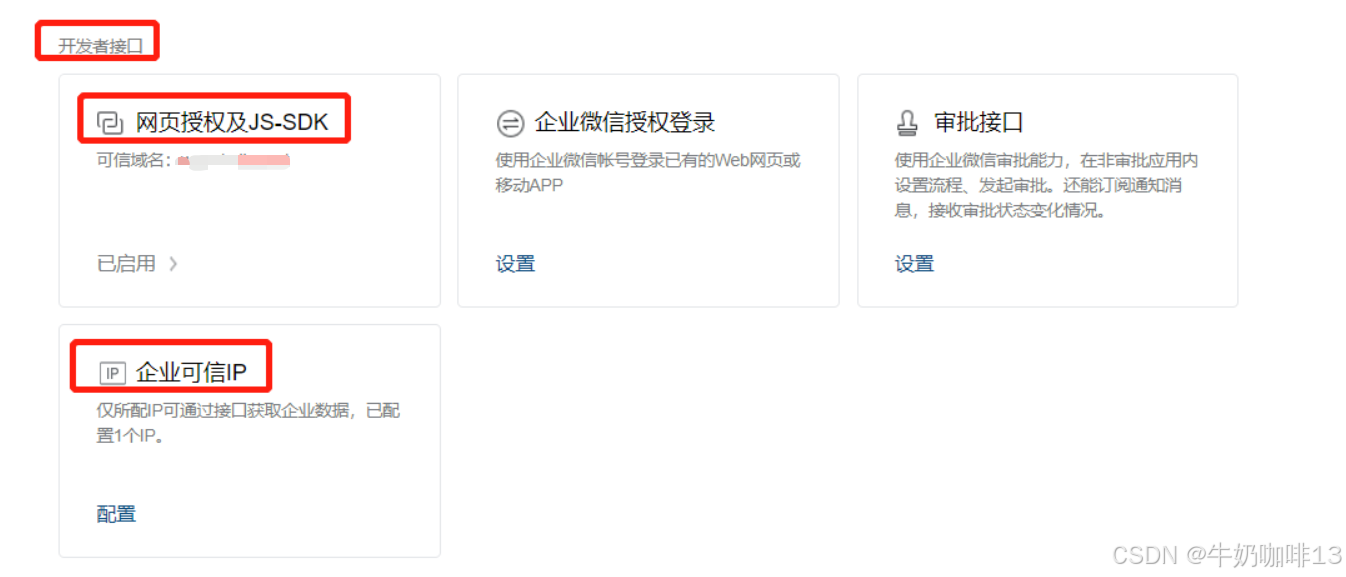Open the 网页授权及JS-SDK card title

click(x=232, y=123)
